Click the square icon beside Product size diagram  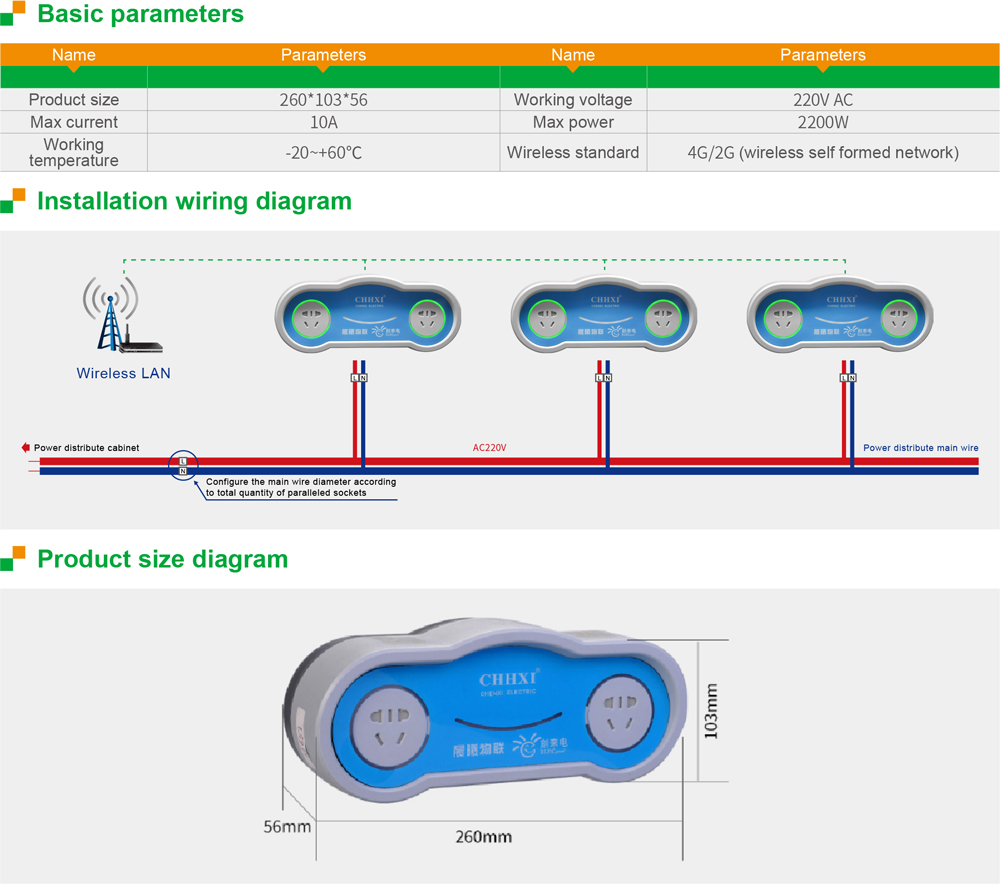click(x=14, y=559)
